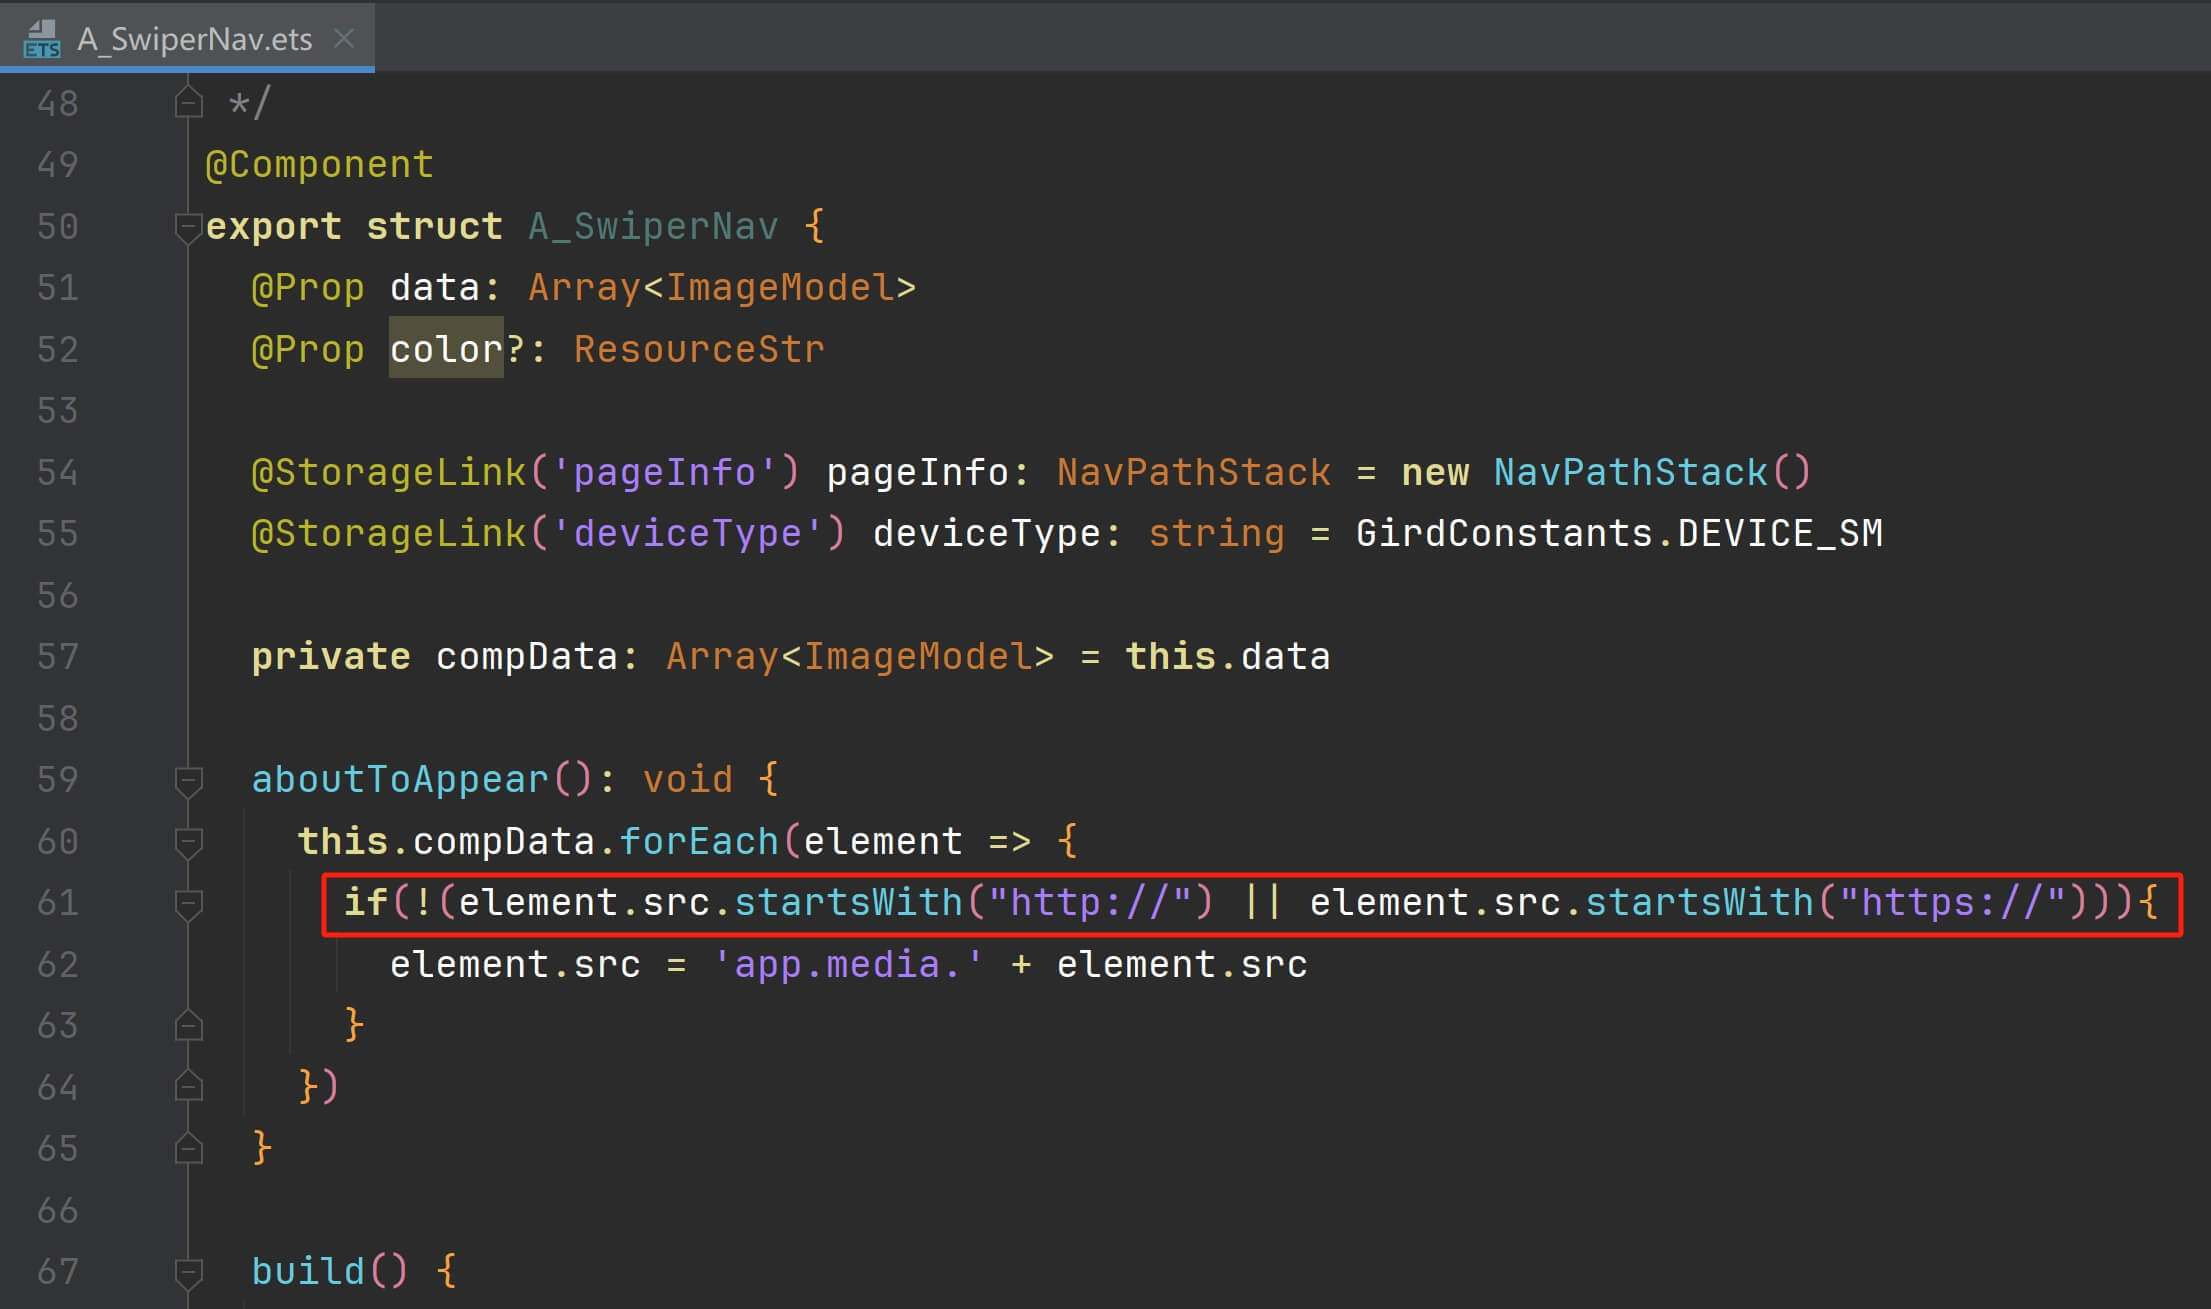The image size is (2211, 1309).
Task: Click the 'data' property on line 51
Action: [x=435, y=288]
